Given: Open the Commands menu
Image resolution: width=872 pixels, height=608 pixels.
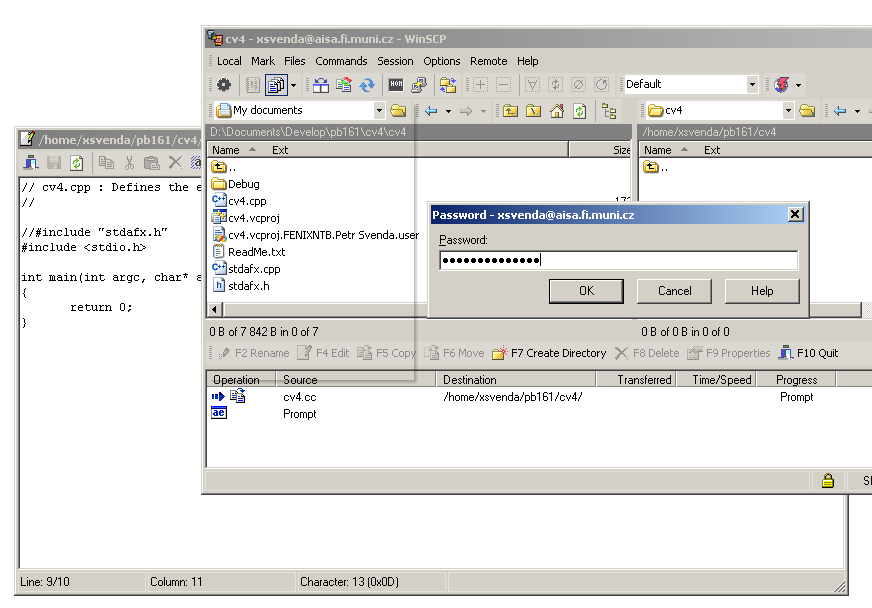Looking at the screenshot, I should 341,61.
